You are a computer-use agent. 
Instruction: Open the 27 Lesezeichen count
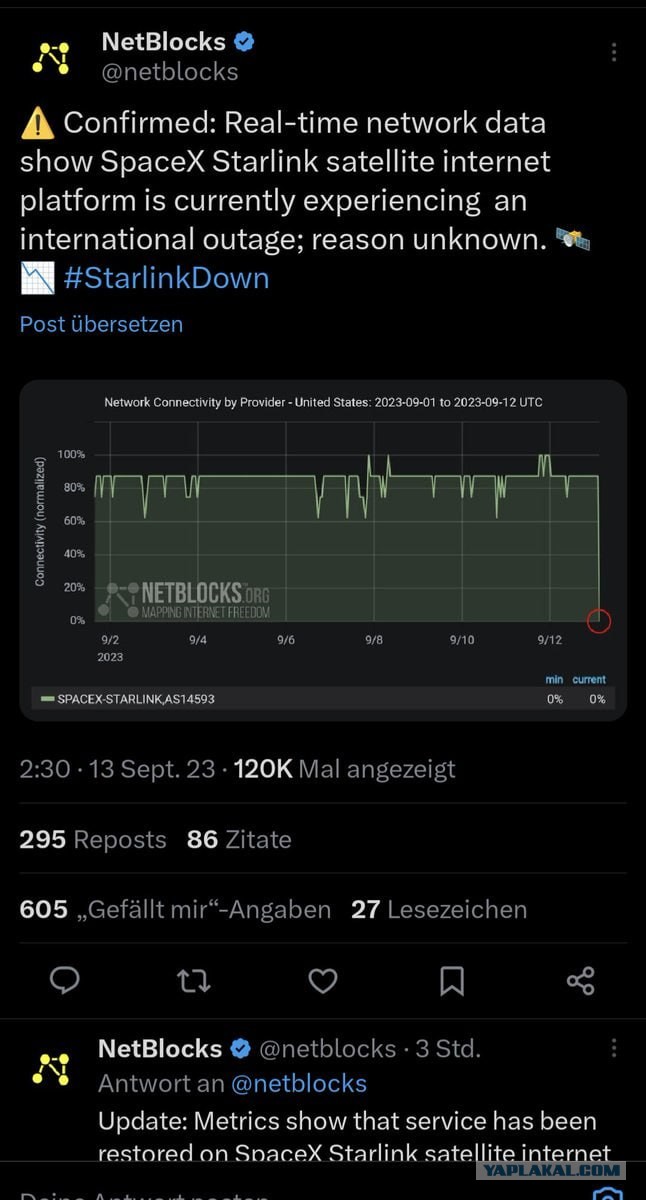439,909
